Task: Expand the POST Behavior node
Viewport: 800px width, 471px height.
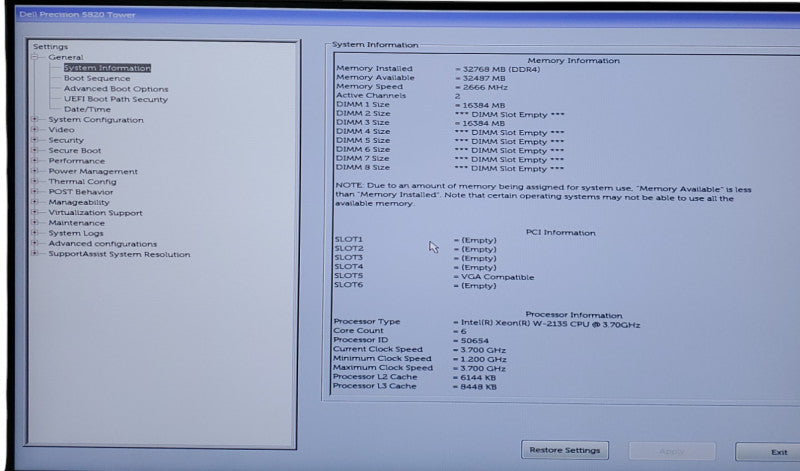Action: coord(35,192)
